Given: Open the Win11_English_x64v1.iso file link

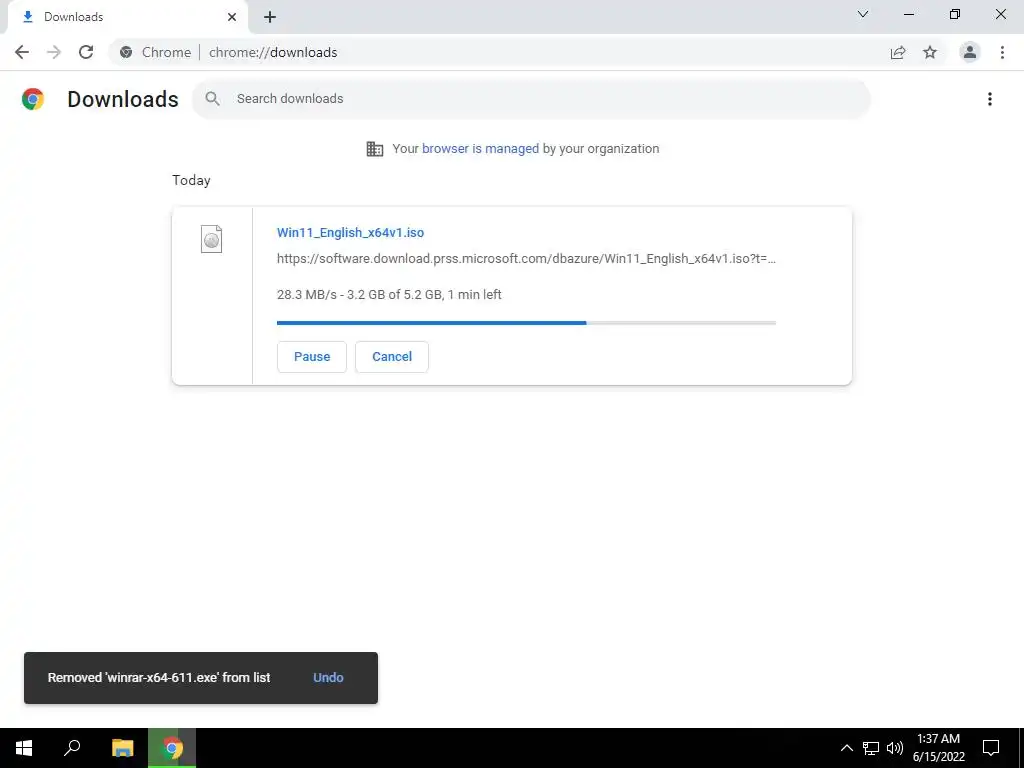Looking at the screenshot, I should [350, 232].
